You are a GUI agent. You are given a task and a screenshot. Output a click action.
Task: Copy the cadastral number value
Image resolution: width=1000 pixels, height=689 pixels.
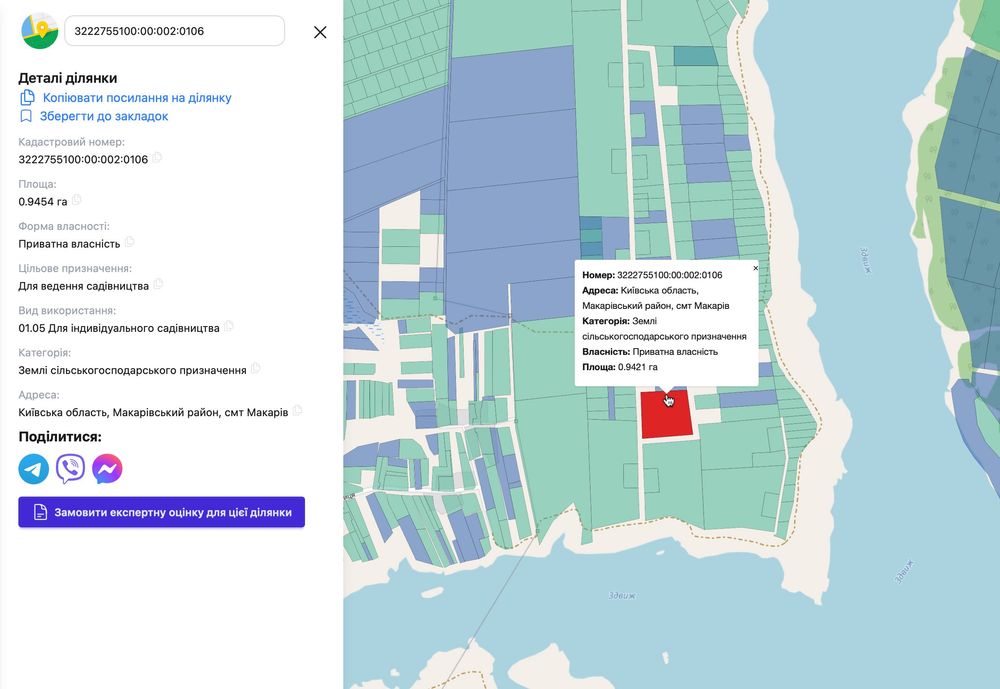pos(157,159)
